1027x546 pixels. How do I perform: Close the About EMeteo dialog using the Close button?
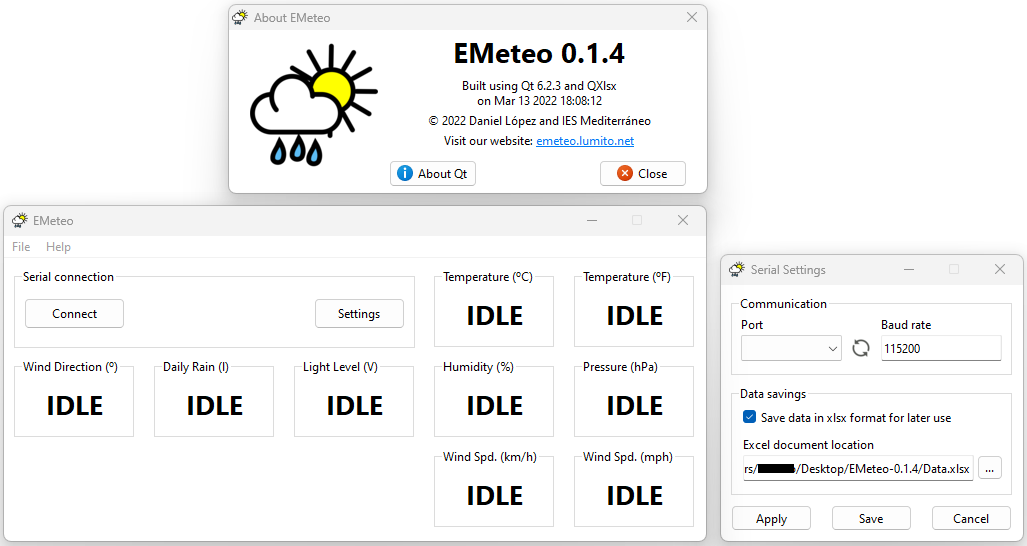pyautogui.click(x=643, y=173)
